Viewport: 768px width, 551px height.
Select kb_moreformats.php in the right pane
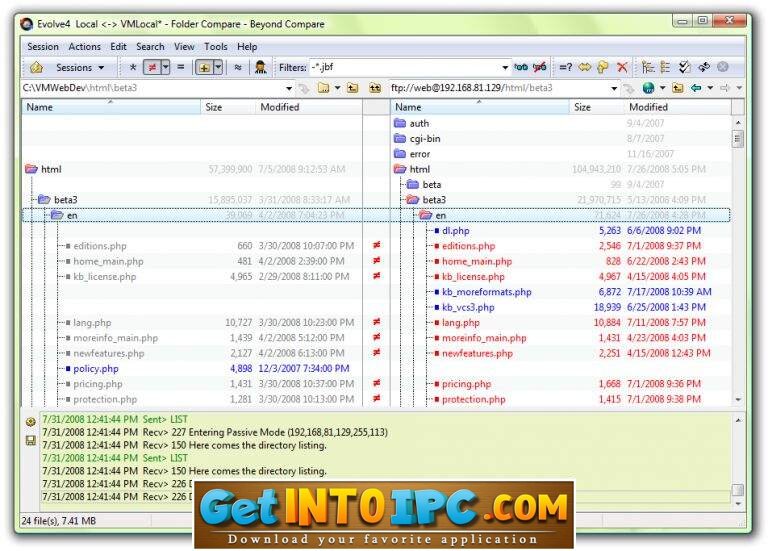tap(486, 292)
